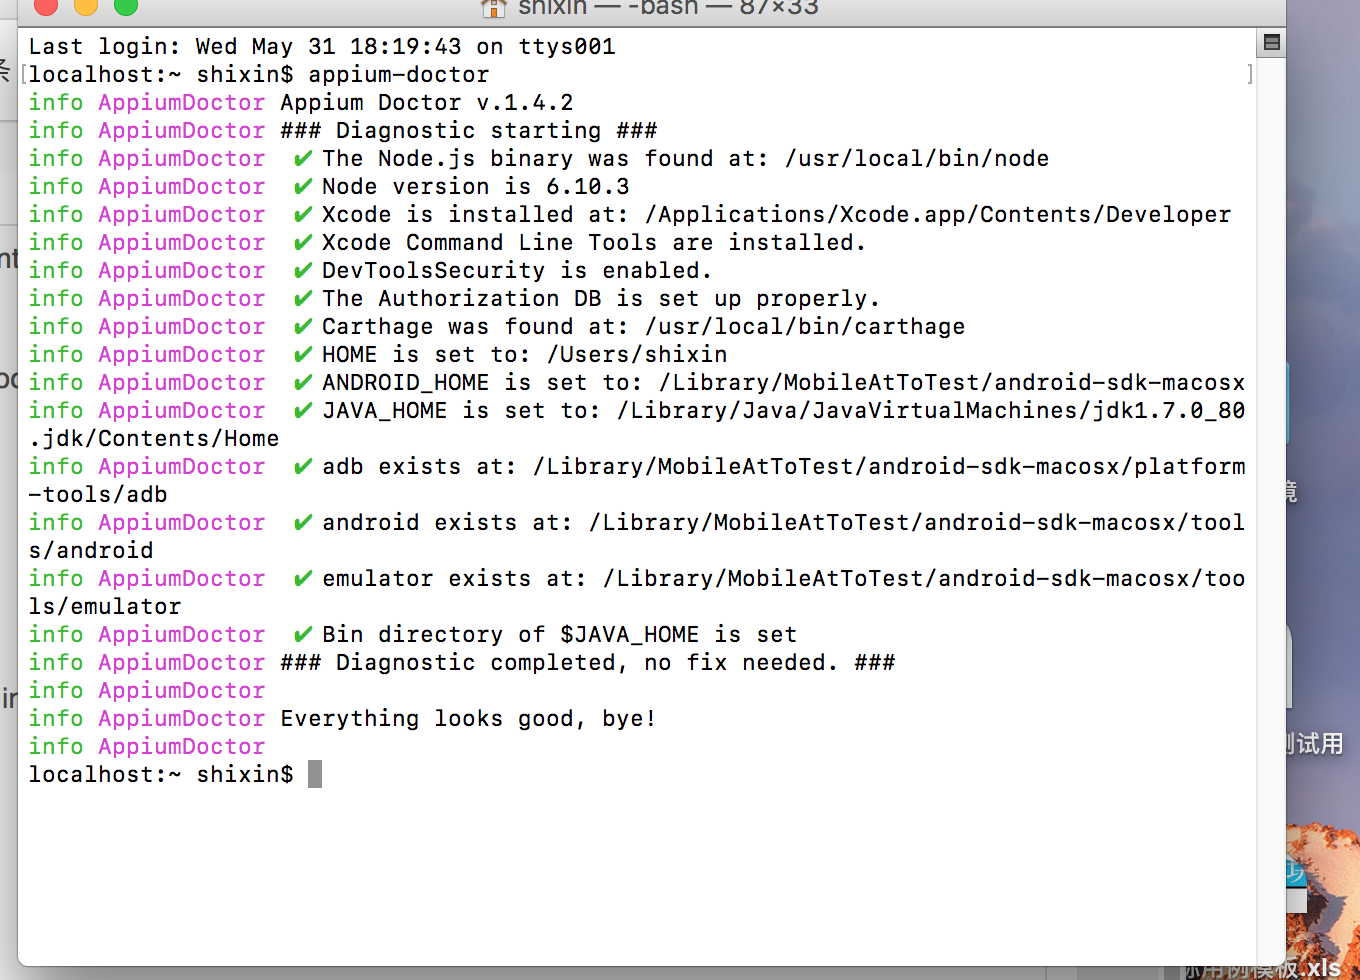Click '/usr/local/bin/node' path text
The image size is (1360, 980).
[x=917, y=159]
